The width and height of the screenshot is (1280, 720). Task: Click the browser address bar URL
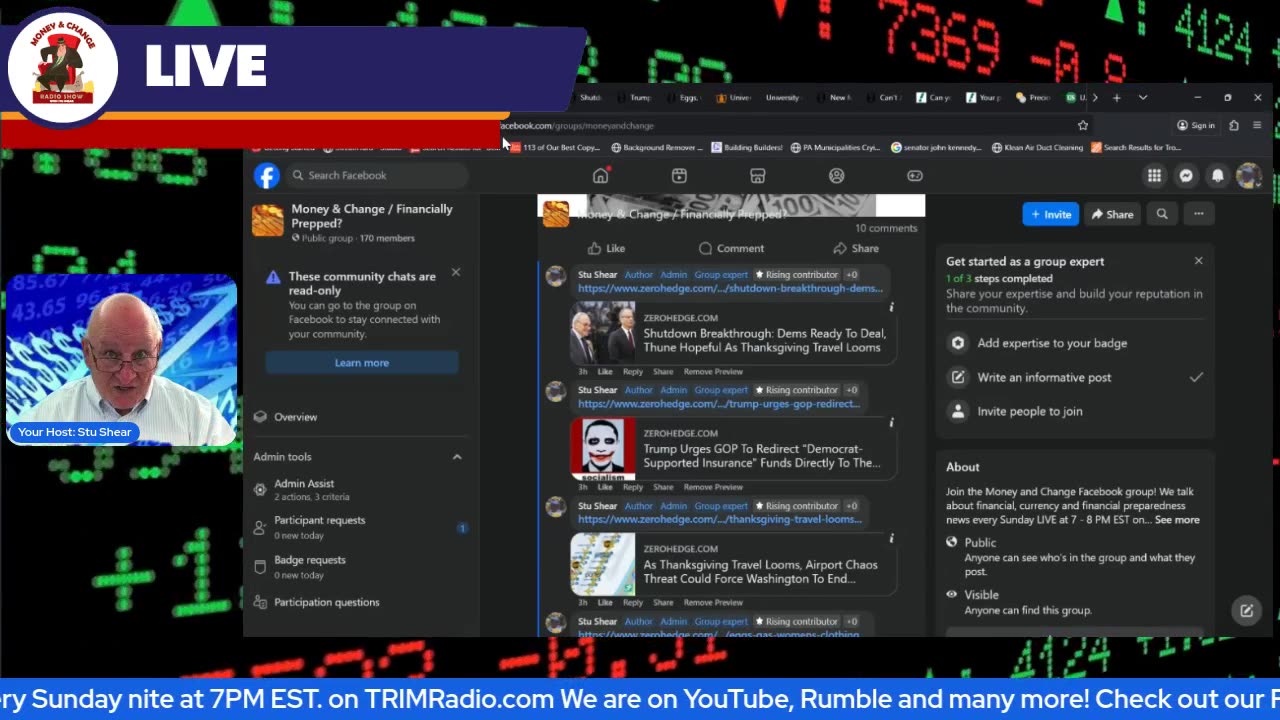click(578, 126)
